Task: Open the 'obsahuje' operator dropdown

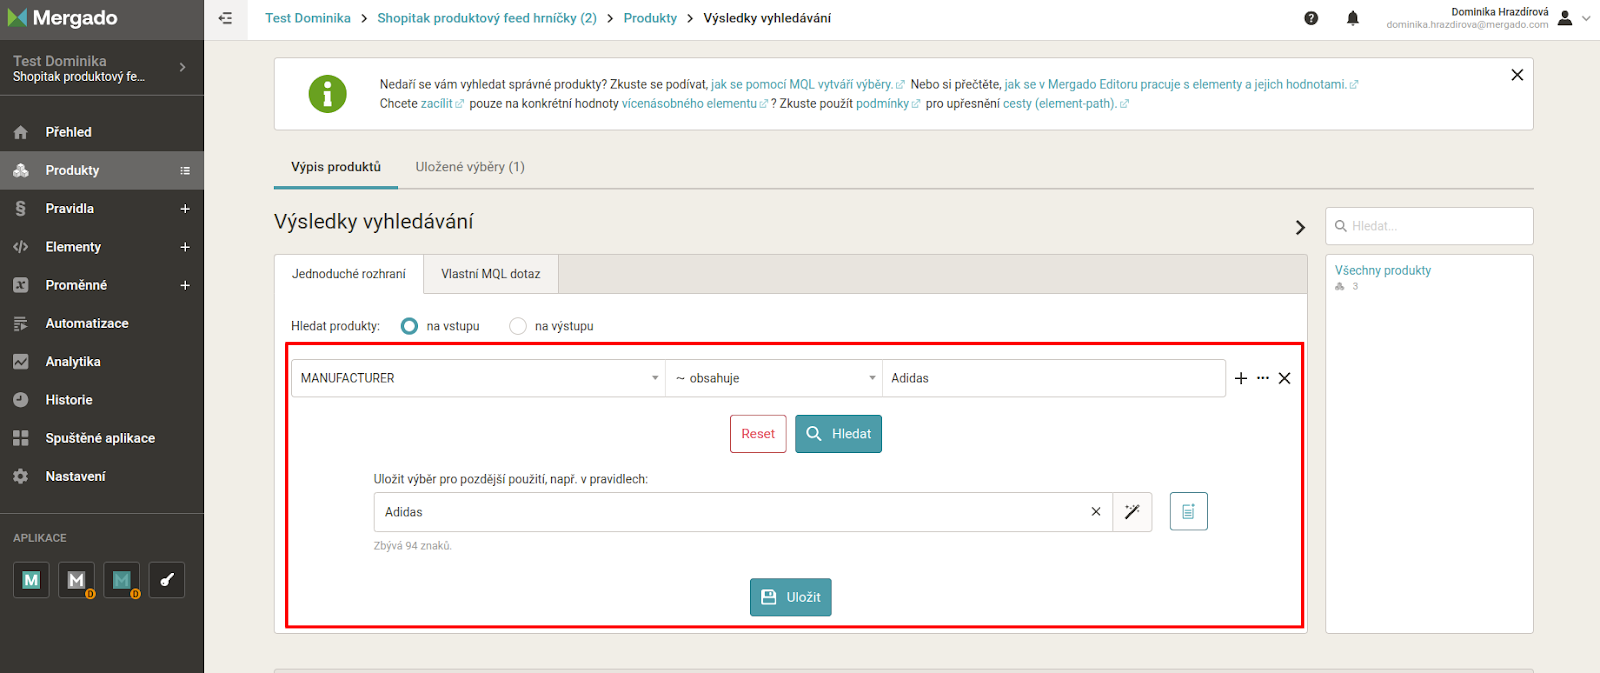Action: tap(774, 378)
